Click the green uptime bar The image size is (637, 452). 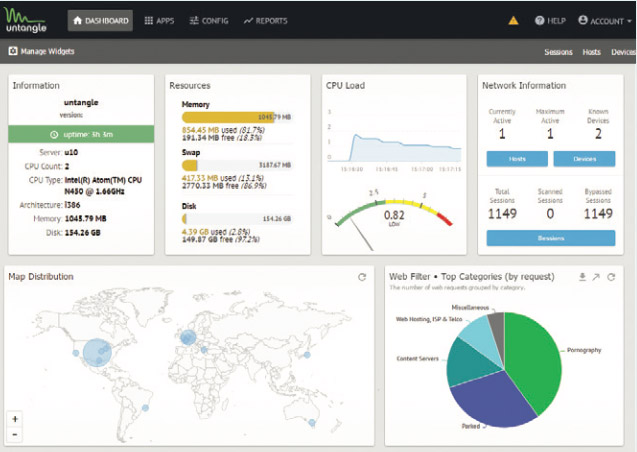click(x=81, y=134)
